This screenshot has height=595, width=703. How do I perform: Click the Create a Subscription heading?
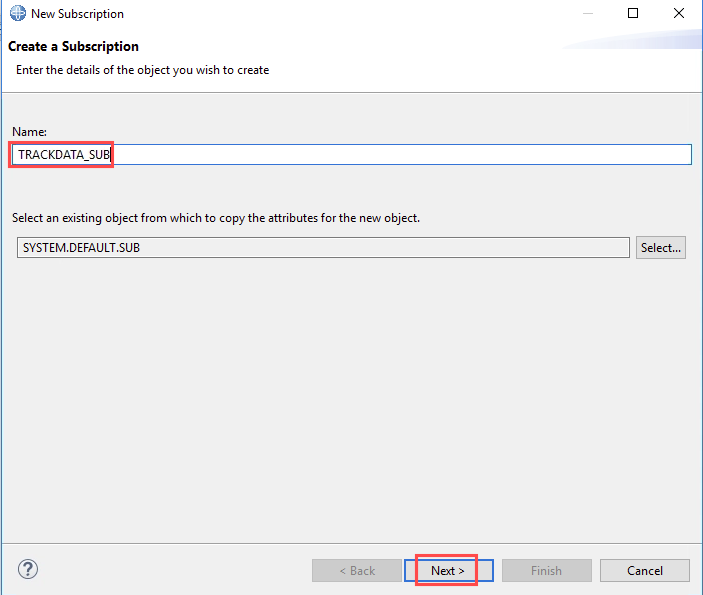[x=74, y=46]
